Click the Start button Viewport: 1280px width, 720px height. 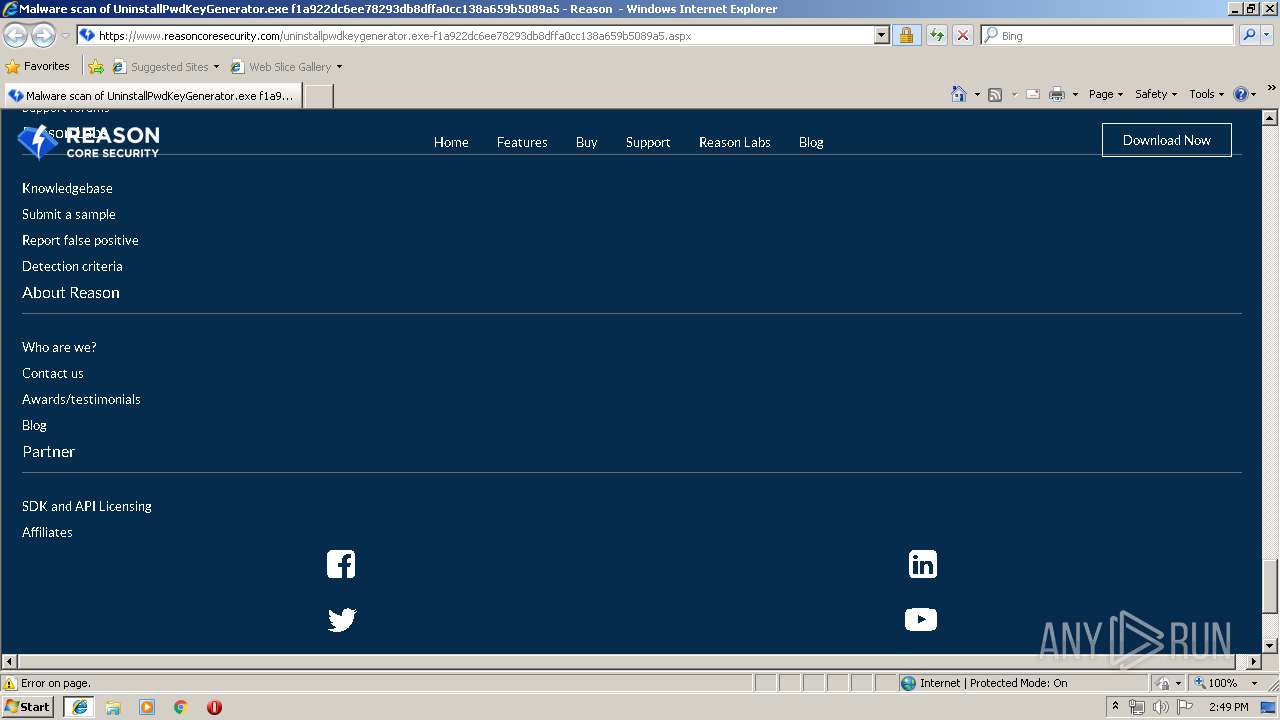(28, 707)
